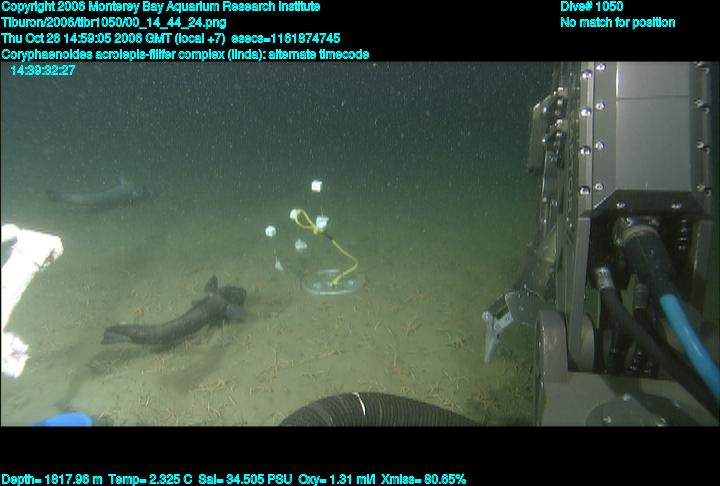
Task: Click the 'Temp= 2.325 C' reading
Action: (150, 480)
